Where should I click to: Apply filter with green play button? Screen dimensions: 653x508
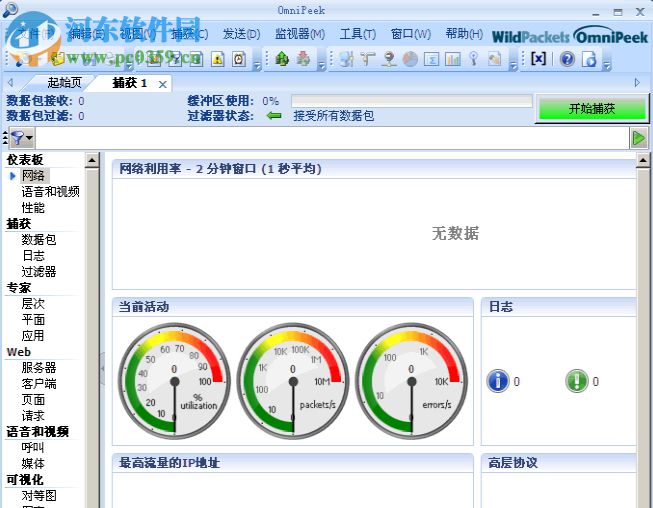point(638,138)
